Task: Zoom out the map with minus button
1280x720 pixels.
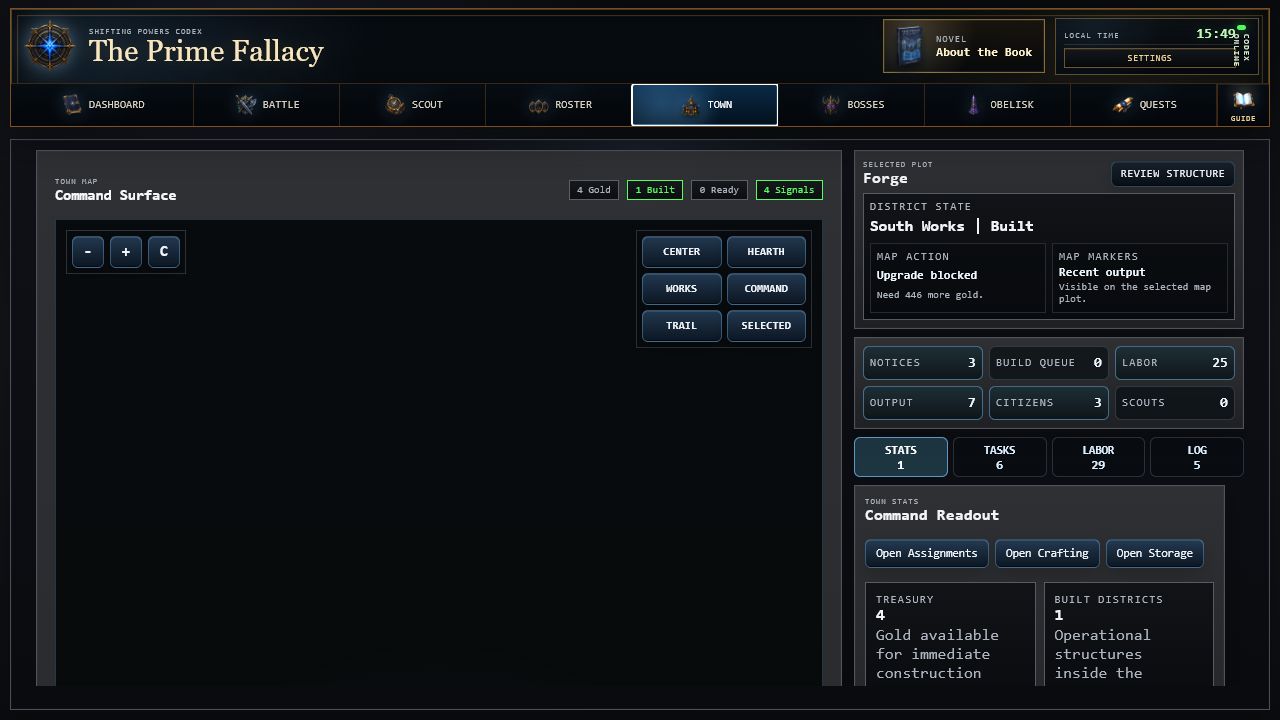Action: click(x=88, y=252)
